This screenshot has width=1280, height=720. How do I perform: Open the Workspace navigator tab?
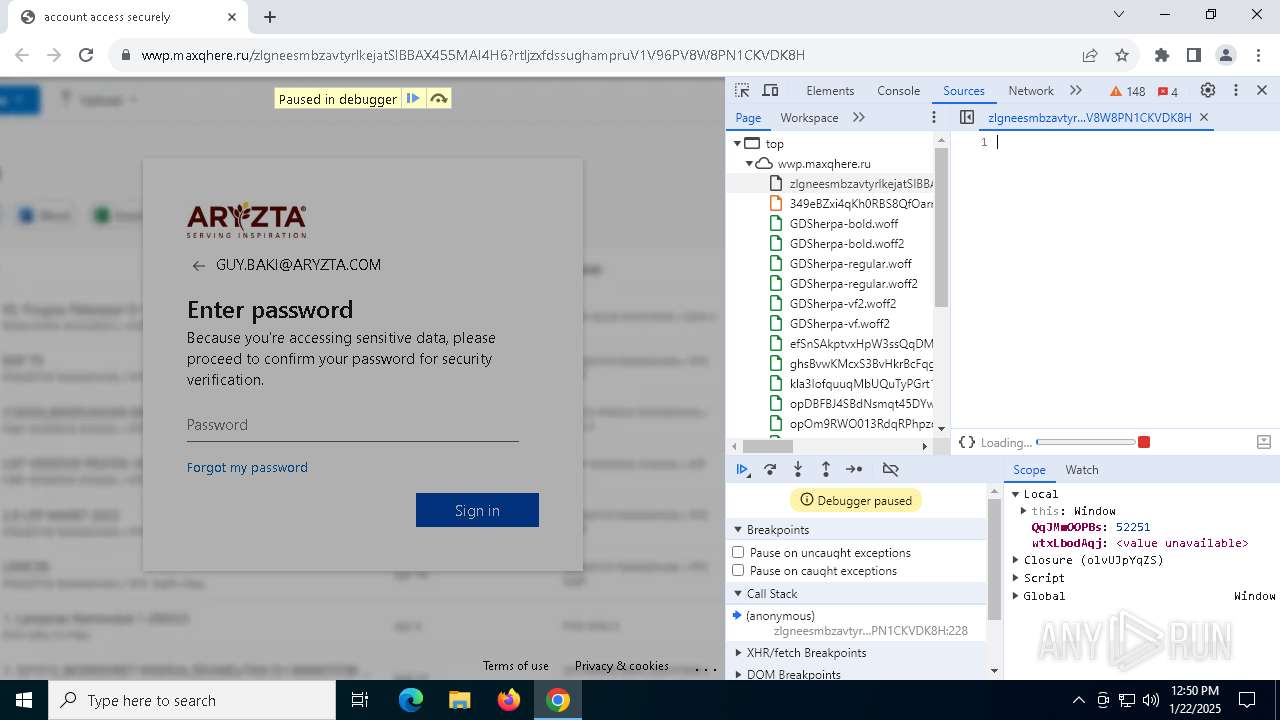point(809,118)
